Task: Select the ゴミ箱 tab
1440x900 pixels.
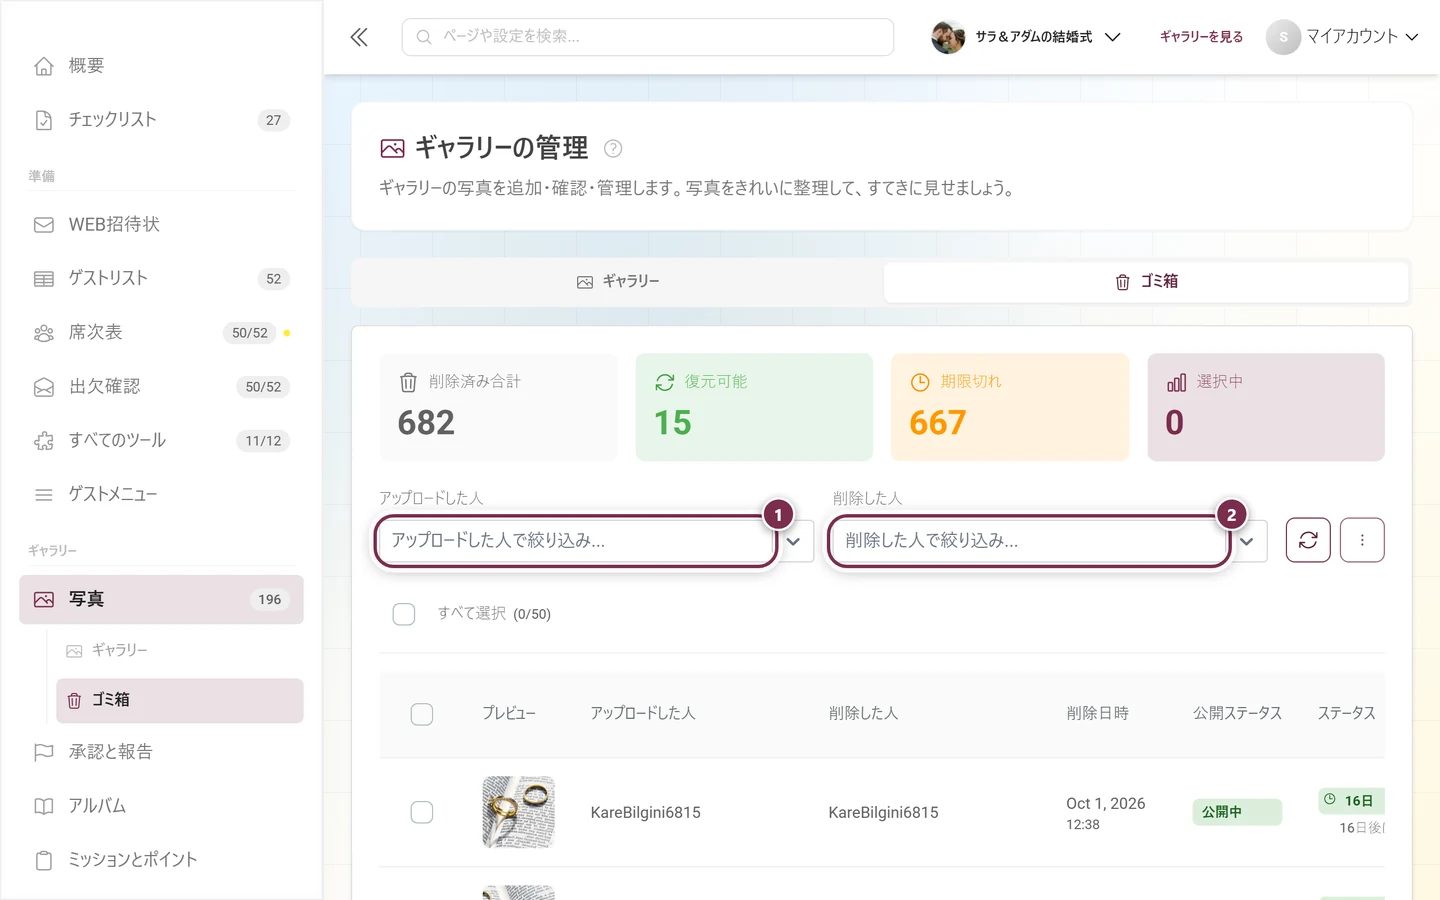Action: pyautogui.click(x=1146, y=282)
